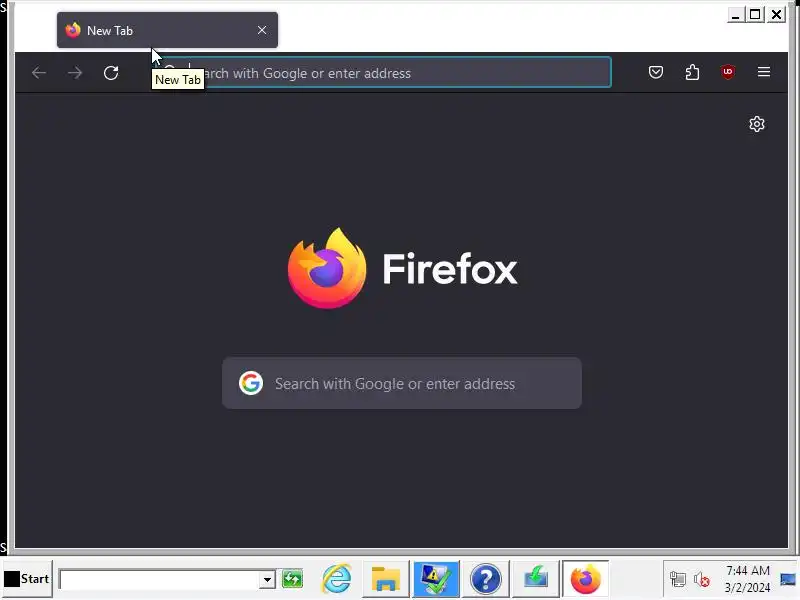Open the Firefox hamburger application menu
This screenshot has width=800, height=600.
point(764,72)
